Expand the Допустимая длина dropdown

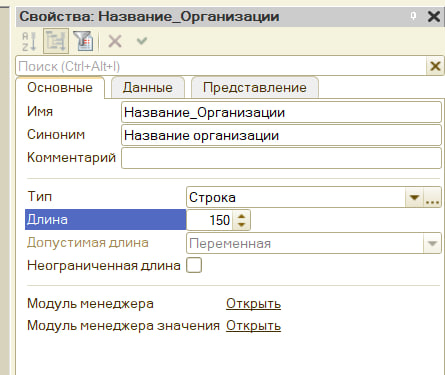(x=432, y=244)
